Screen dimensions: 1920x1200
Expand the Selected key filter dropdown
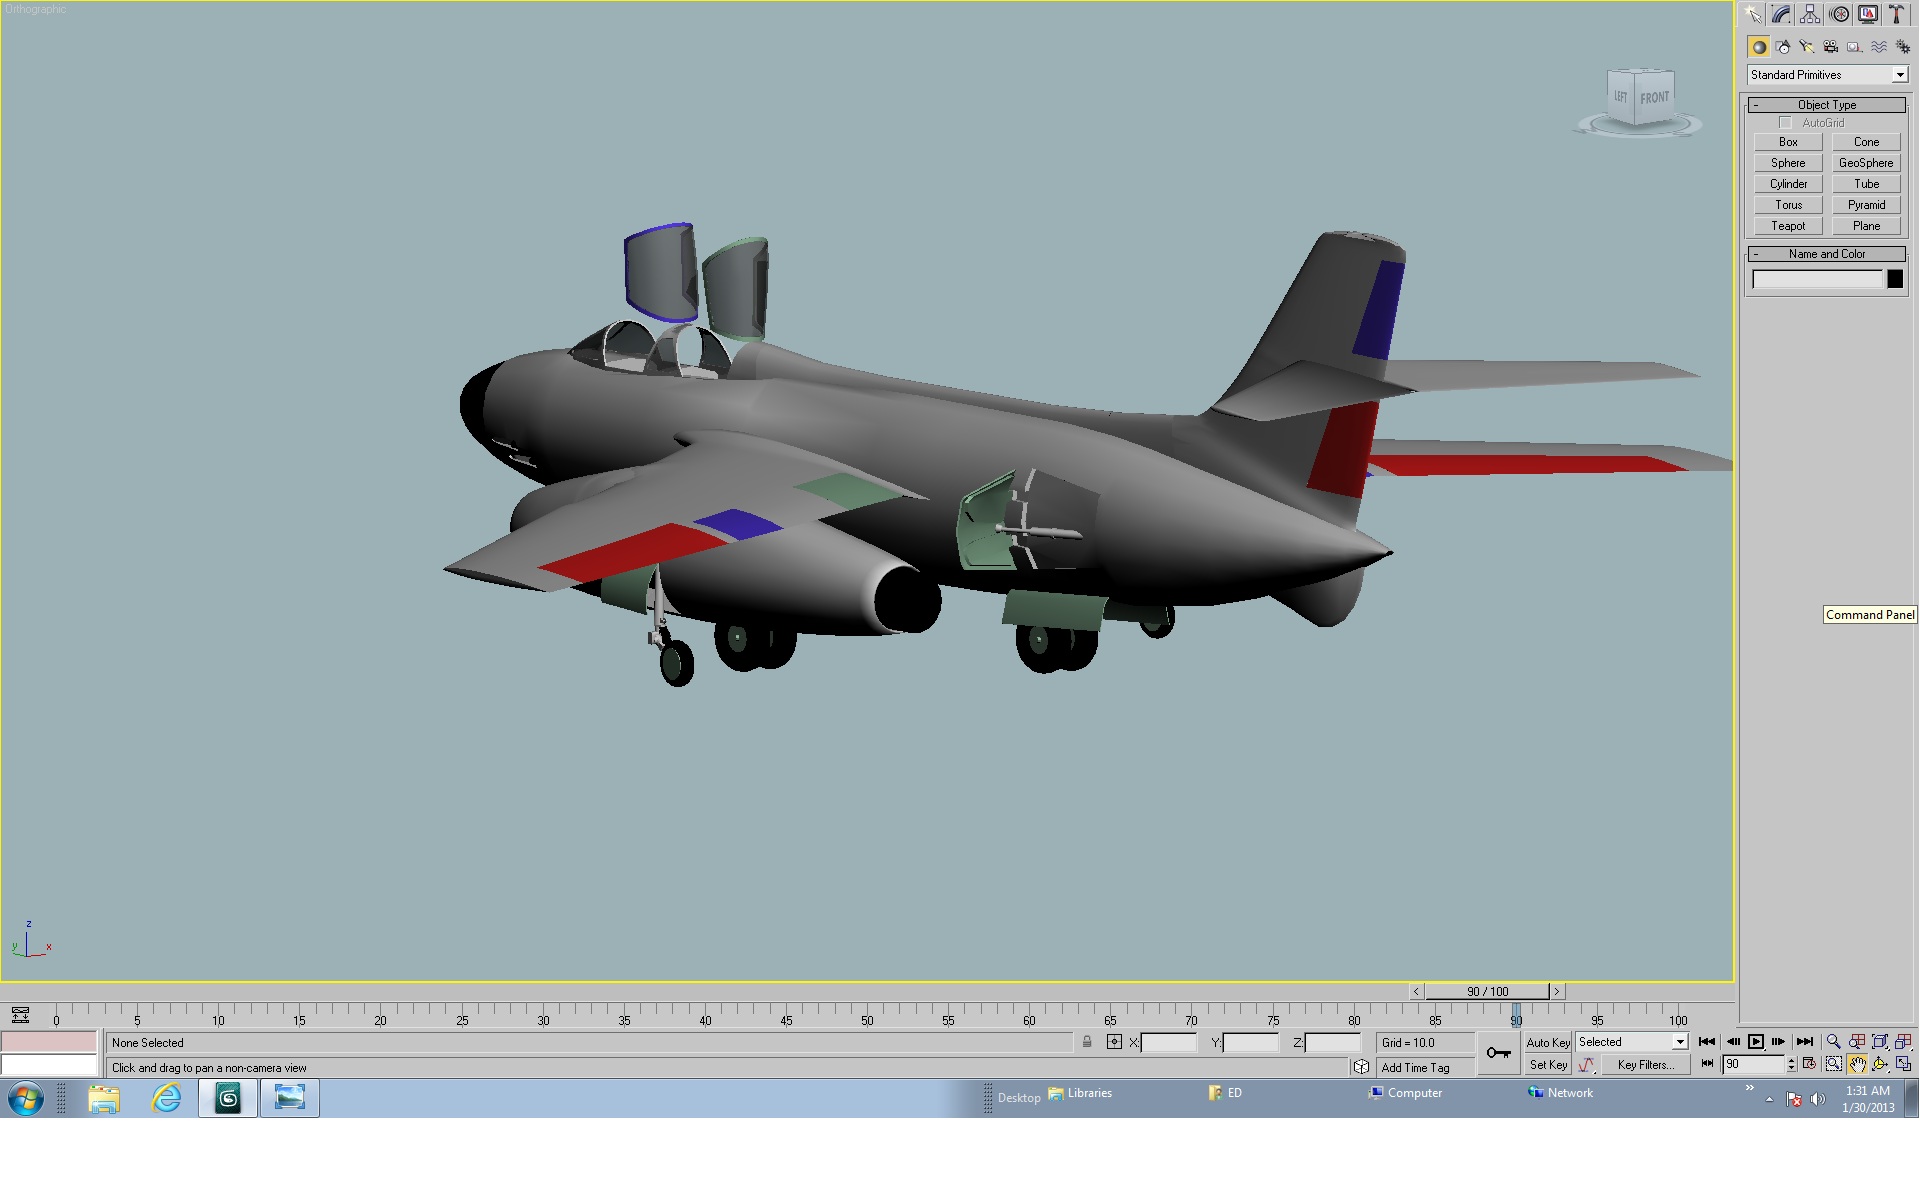point(1632,1042)
